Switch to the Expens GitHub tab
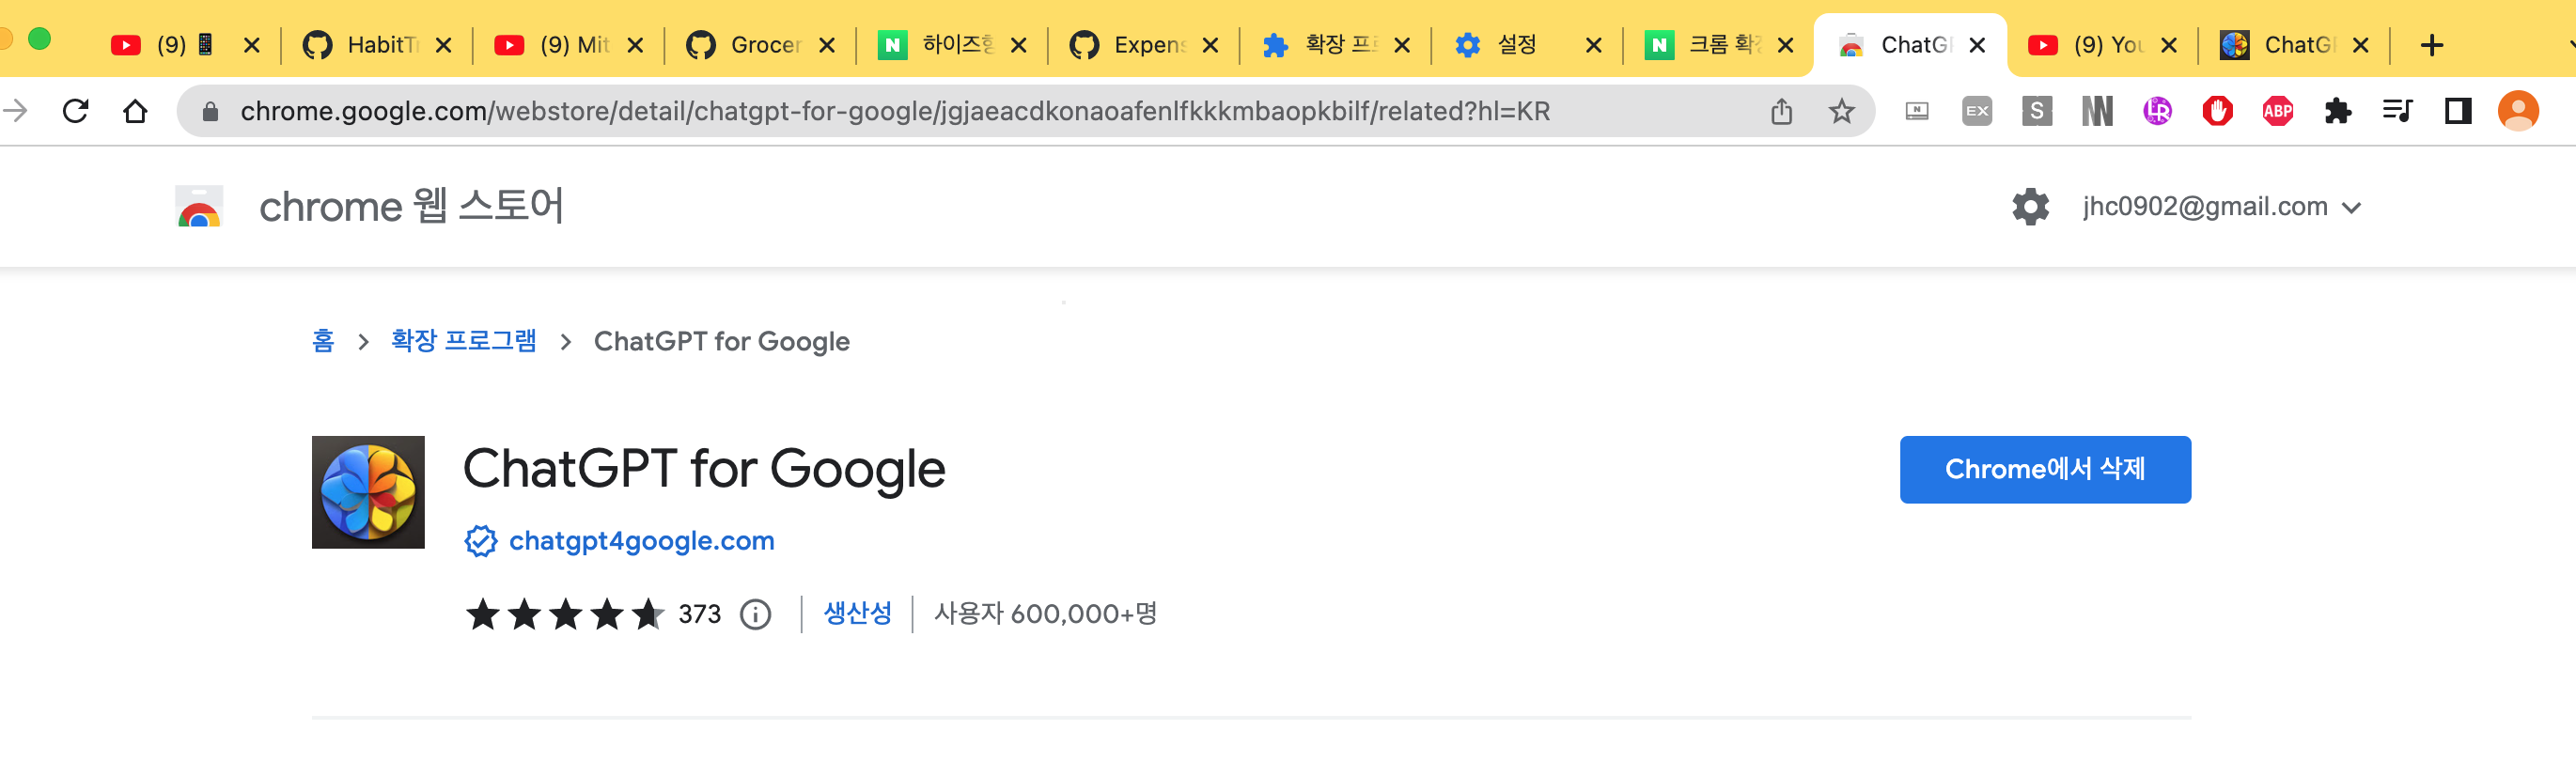2576x761 pixels. pyautogui.click(x=1143, y=45)
